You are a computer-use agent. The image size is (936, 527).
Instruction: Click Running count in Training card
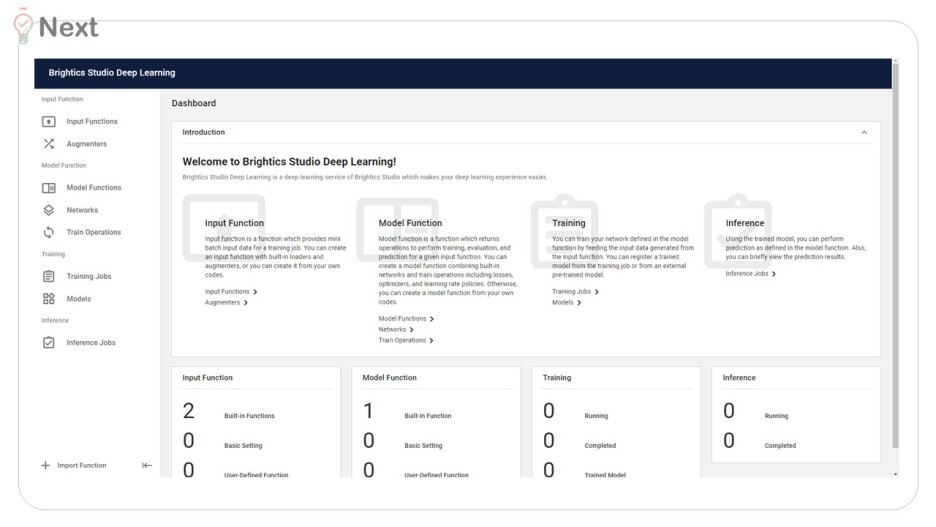point(549,411)
